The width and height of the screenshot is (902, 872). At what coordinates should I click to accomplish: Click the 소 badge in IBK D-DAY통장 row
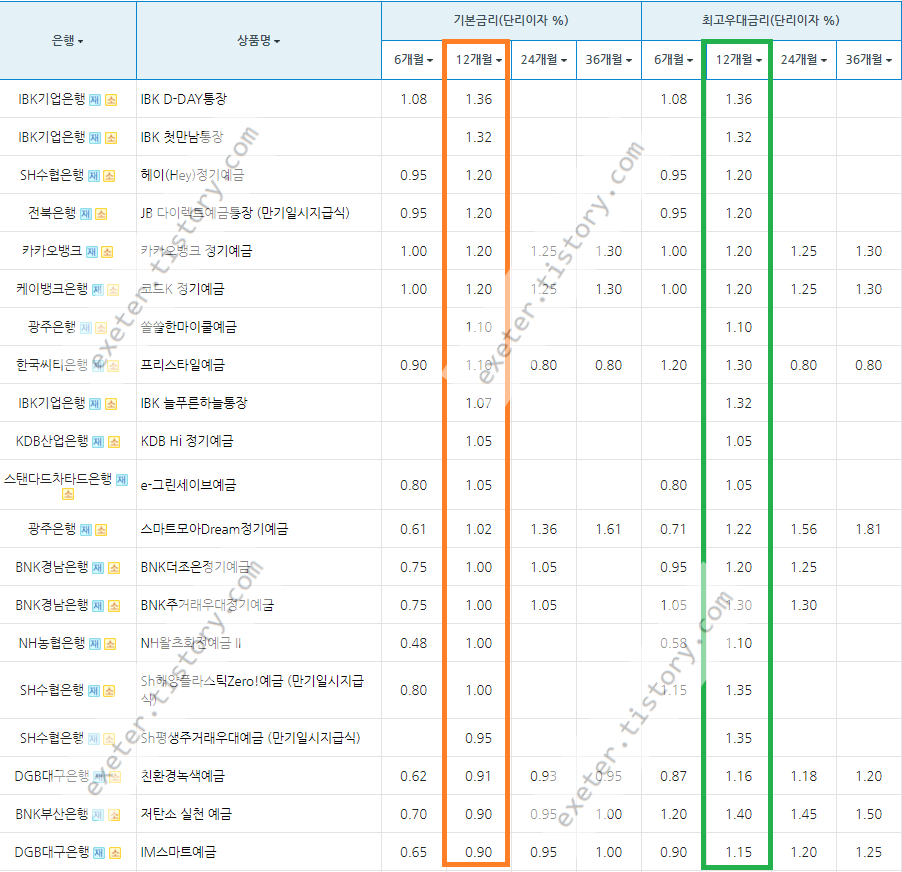(111, 100)
